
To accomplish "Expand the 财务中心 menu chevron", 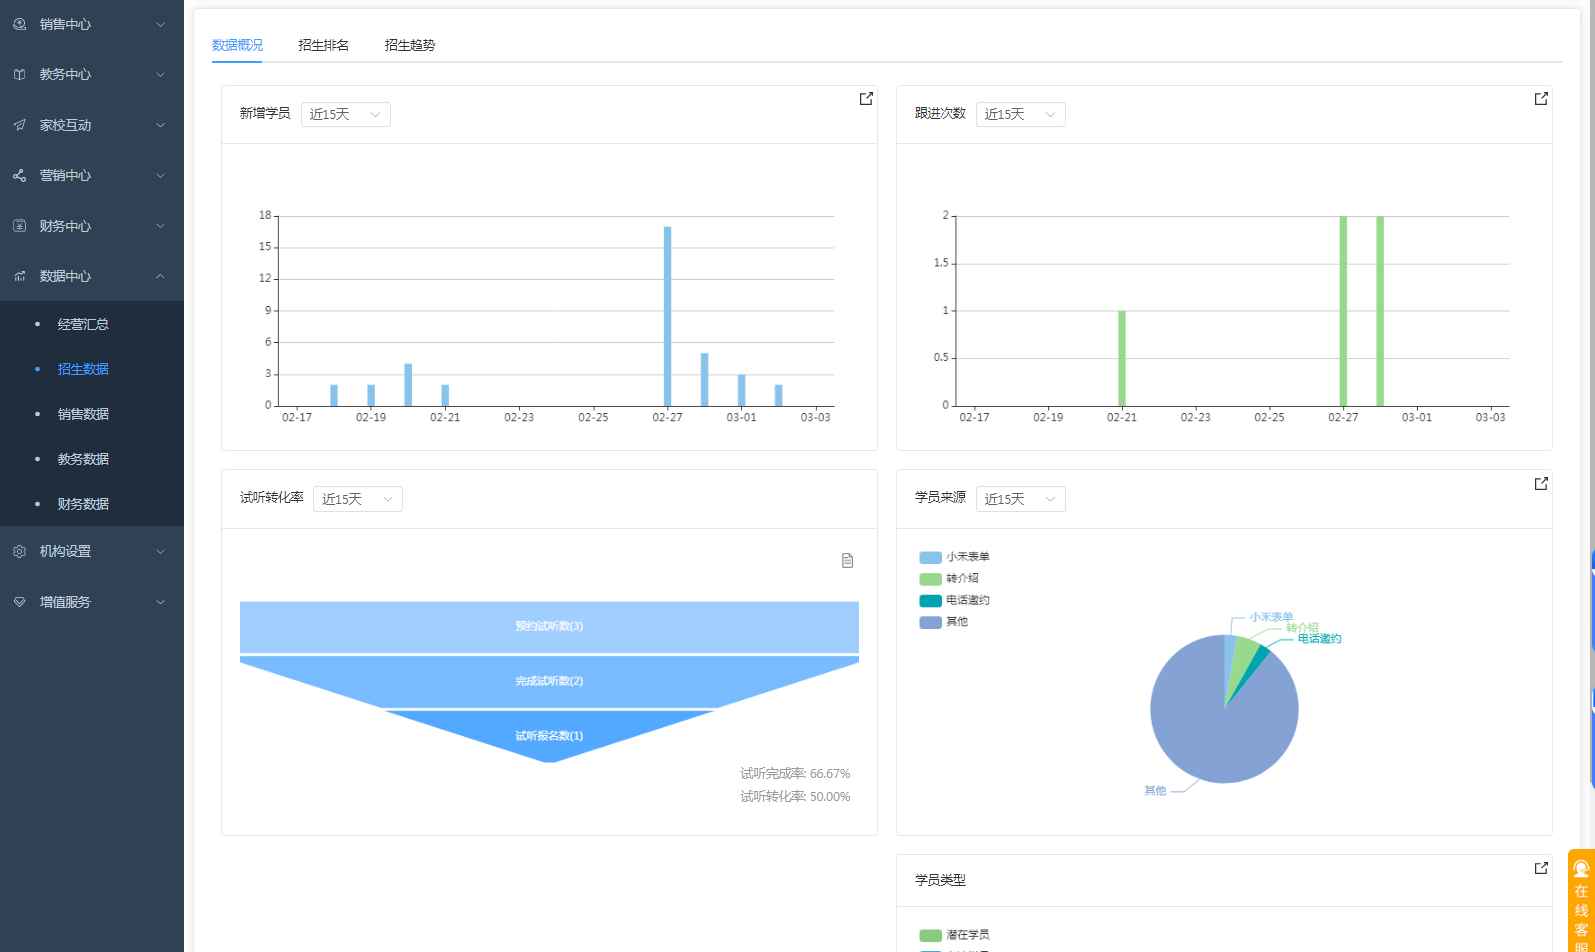I will [160, 226].
